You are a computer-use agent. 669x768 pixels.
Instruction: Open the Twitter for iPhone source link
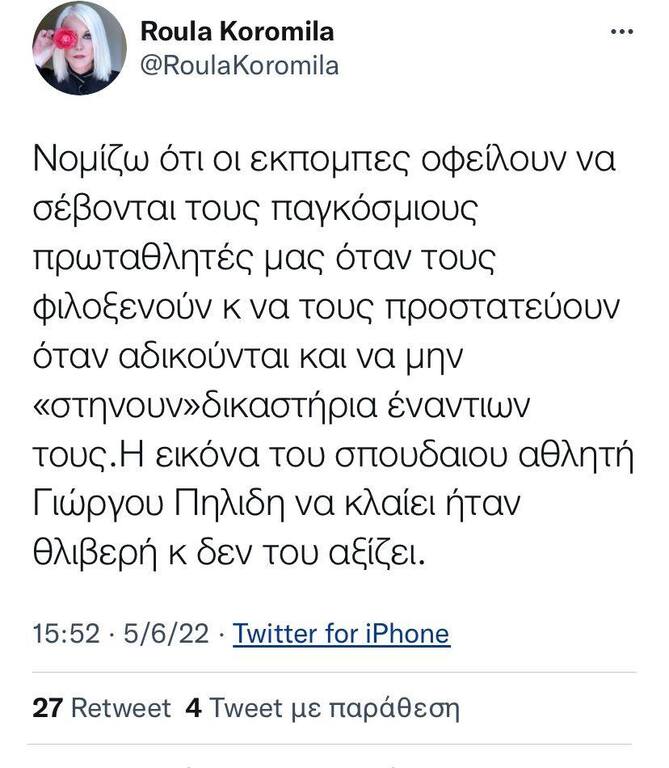(x=341, y=633)
